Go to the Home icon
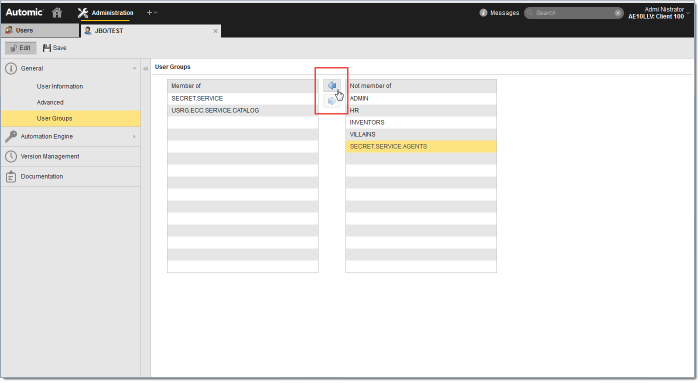Image resolution: width=700 pixels, height=383 pixels. [57, 12]
